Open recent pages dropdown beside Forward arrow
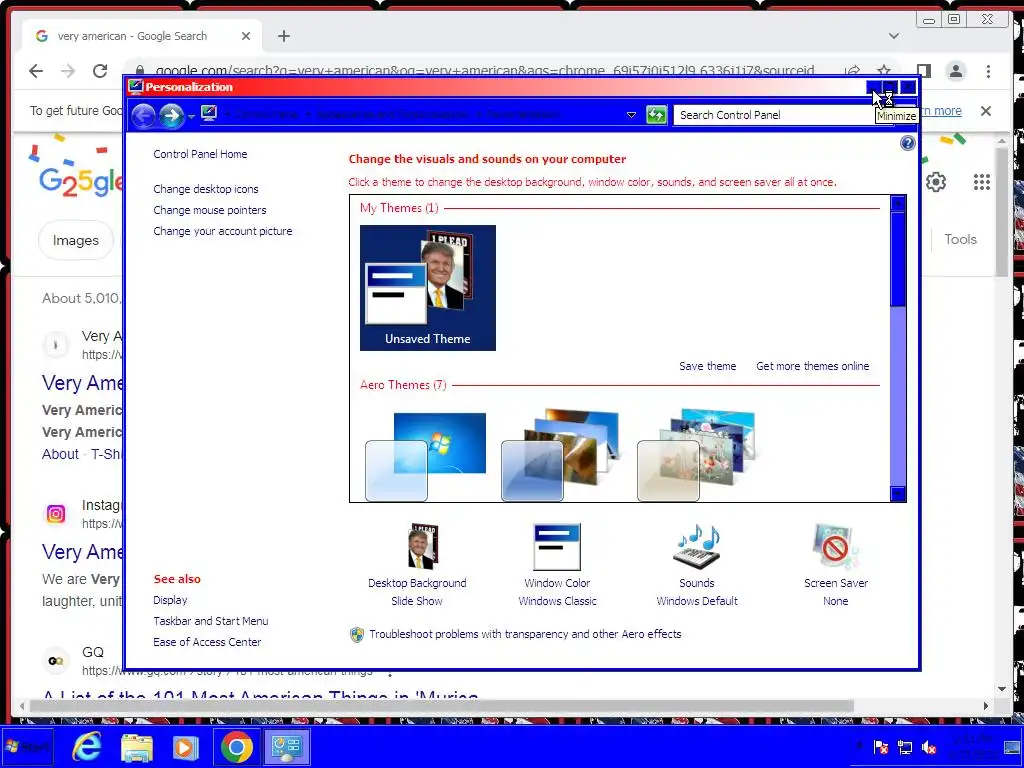 pyautogui.click(x=191, y=116)
